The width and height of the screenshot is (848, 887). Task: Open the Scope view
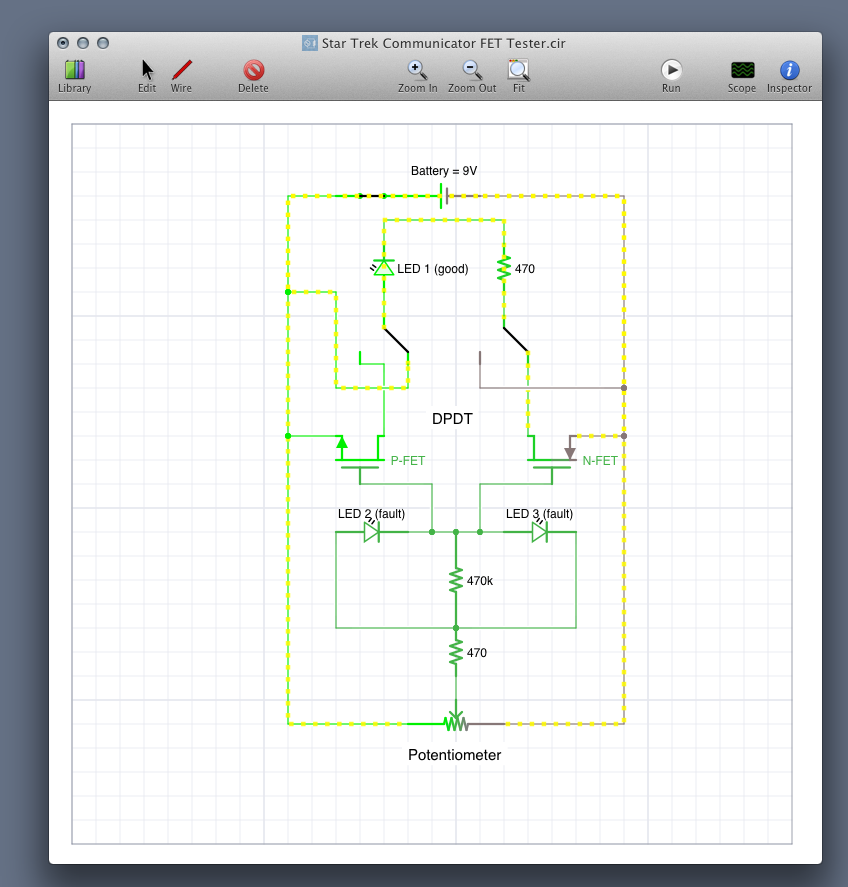click(x=742, y=76)
